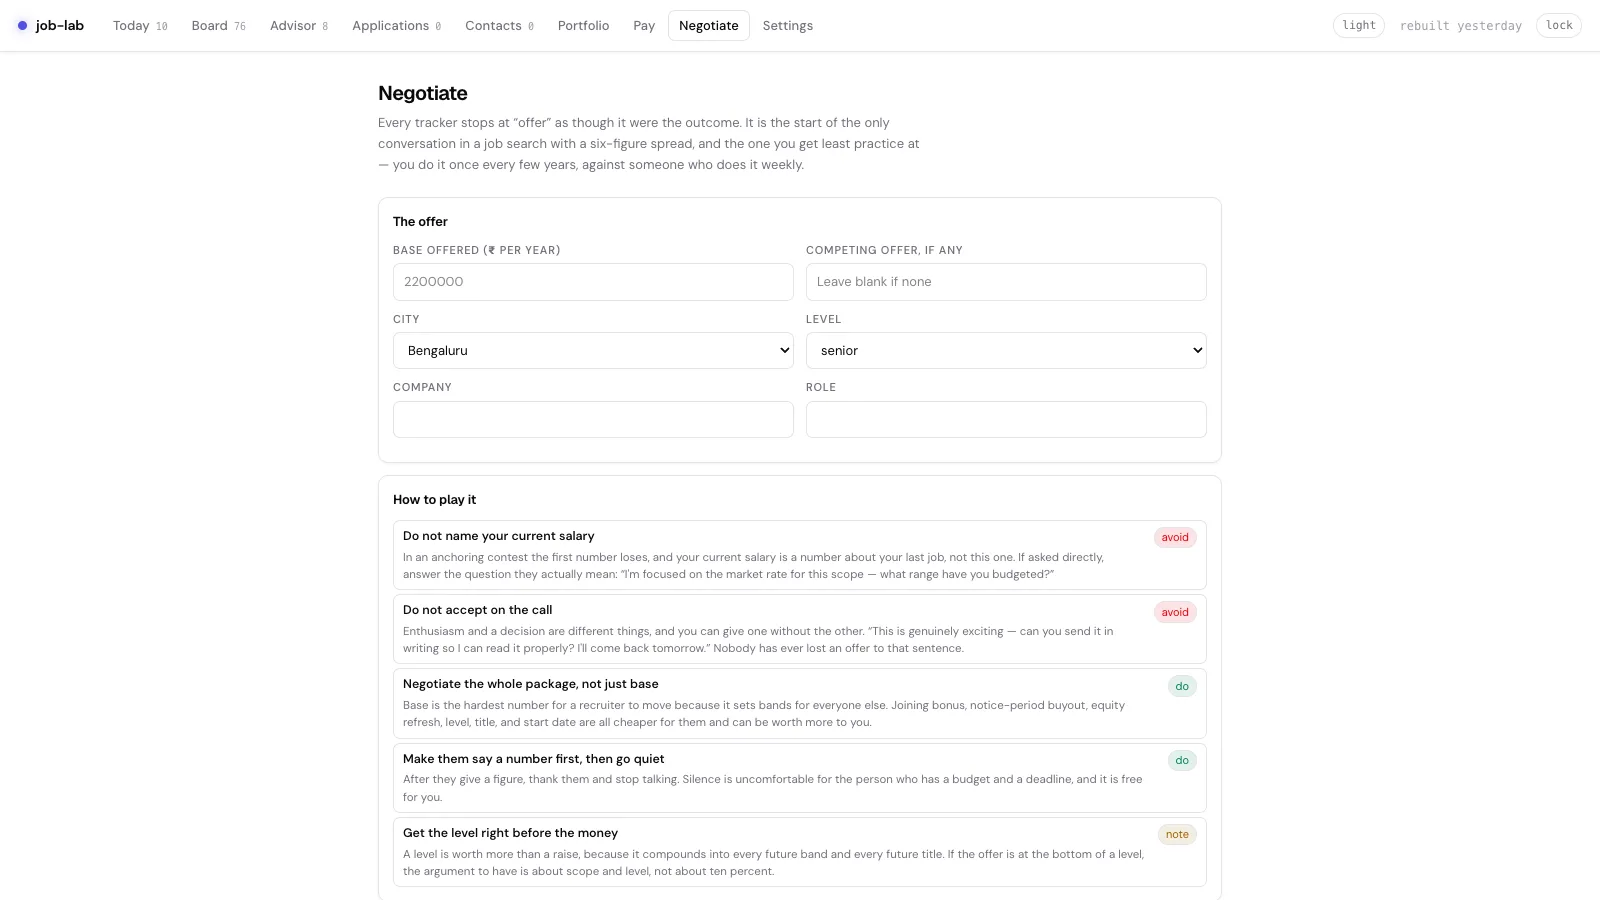Click 'Get the level right before the money'

pos(510,833)
